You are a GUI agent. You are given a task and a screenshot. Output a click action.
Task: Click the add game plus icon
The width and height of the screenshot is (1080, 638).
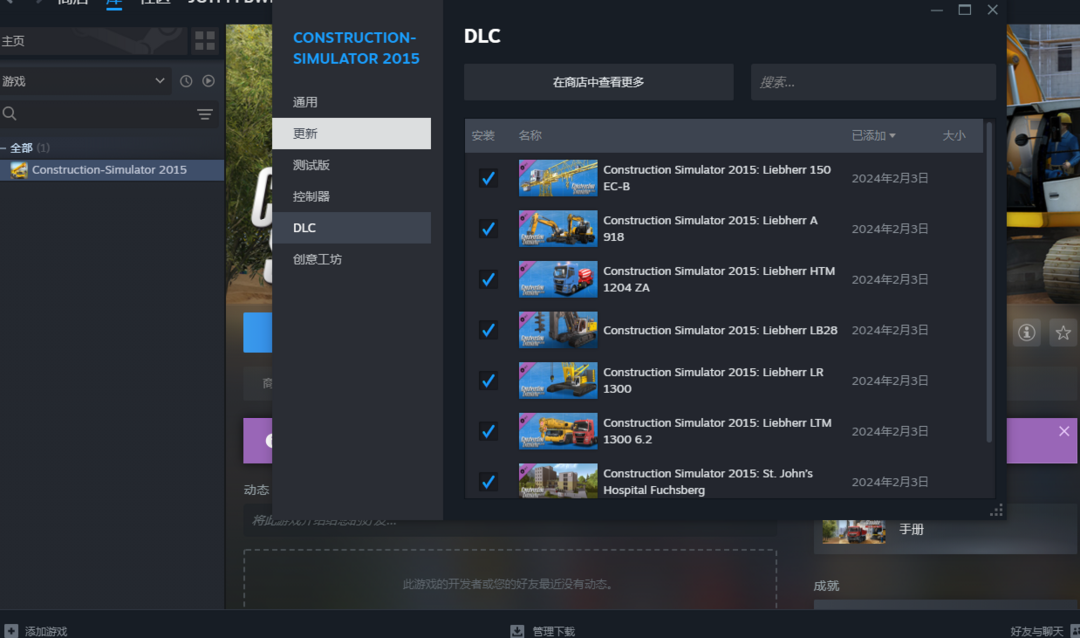click(11, 631)
